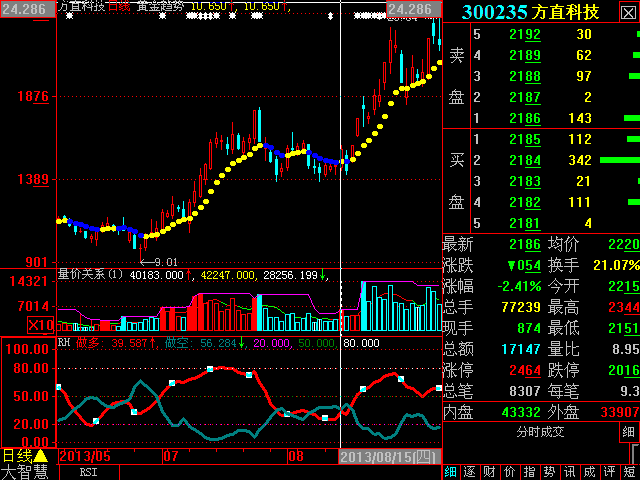640x480 pixels.
Task: Click the 大智慧 logo text
Action: pyautogui.click(x=24, y=472)
